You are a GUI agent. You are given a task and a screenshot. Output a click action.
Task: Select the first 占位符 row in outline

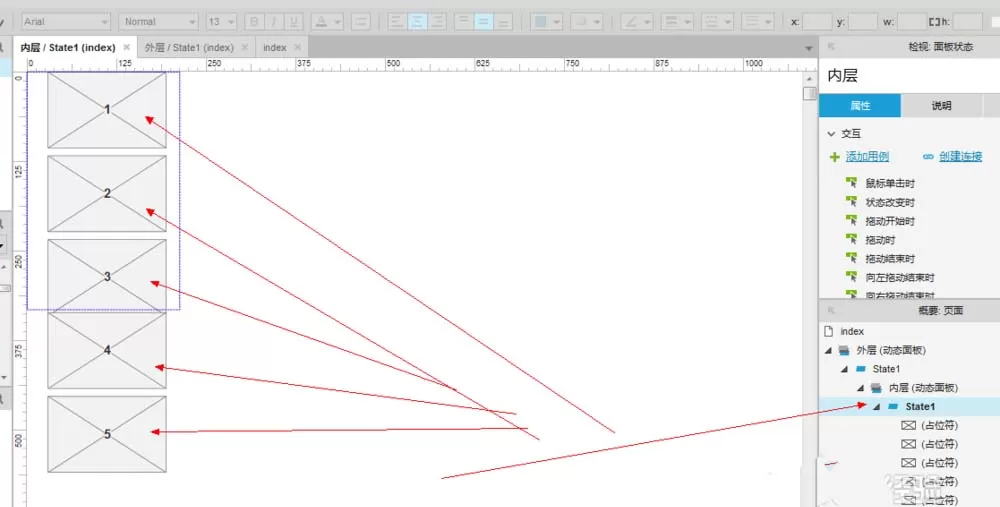click(909, 425)
